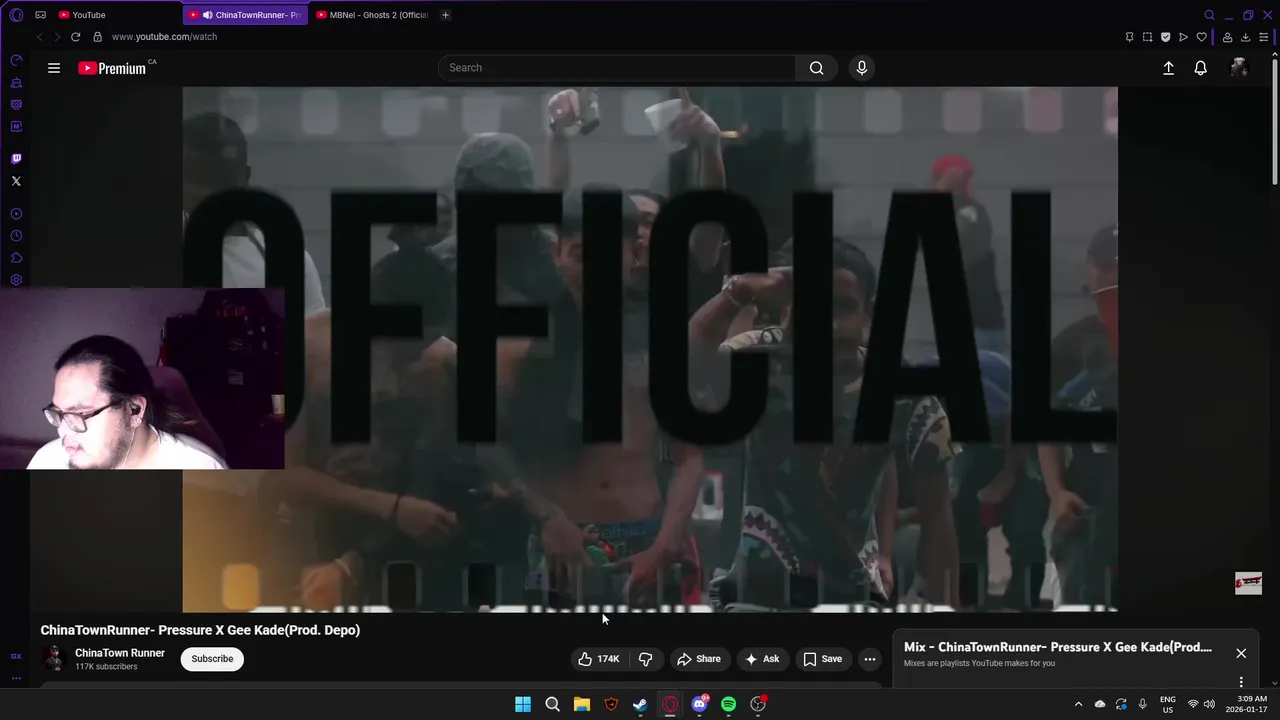Viewport: 1280px width, 720px height.
Task: Open the YouTube guide hamburger menu
Action: (x=54, y=68)
